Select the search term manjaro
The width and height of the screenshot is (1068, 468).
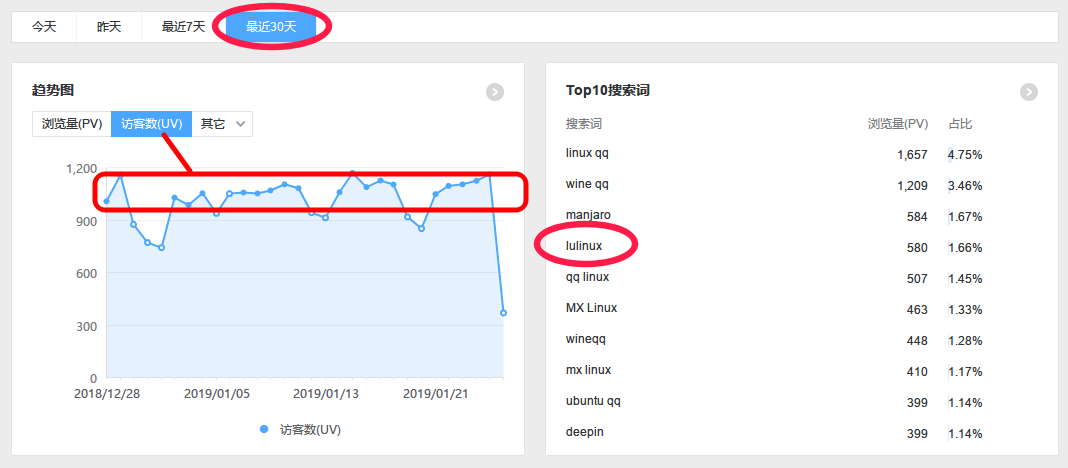[x=588, y=215]
